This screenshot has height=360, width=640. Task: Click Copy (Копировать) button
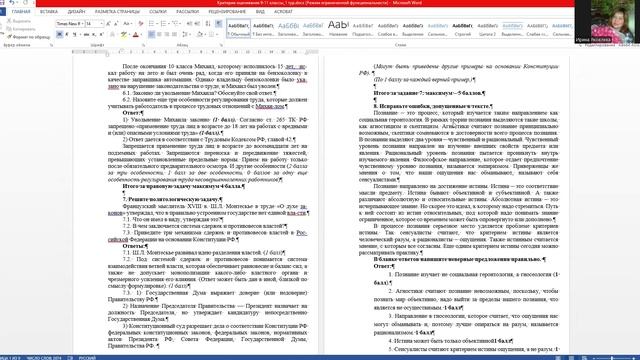coord(22,29)
